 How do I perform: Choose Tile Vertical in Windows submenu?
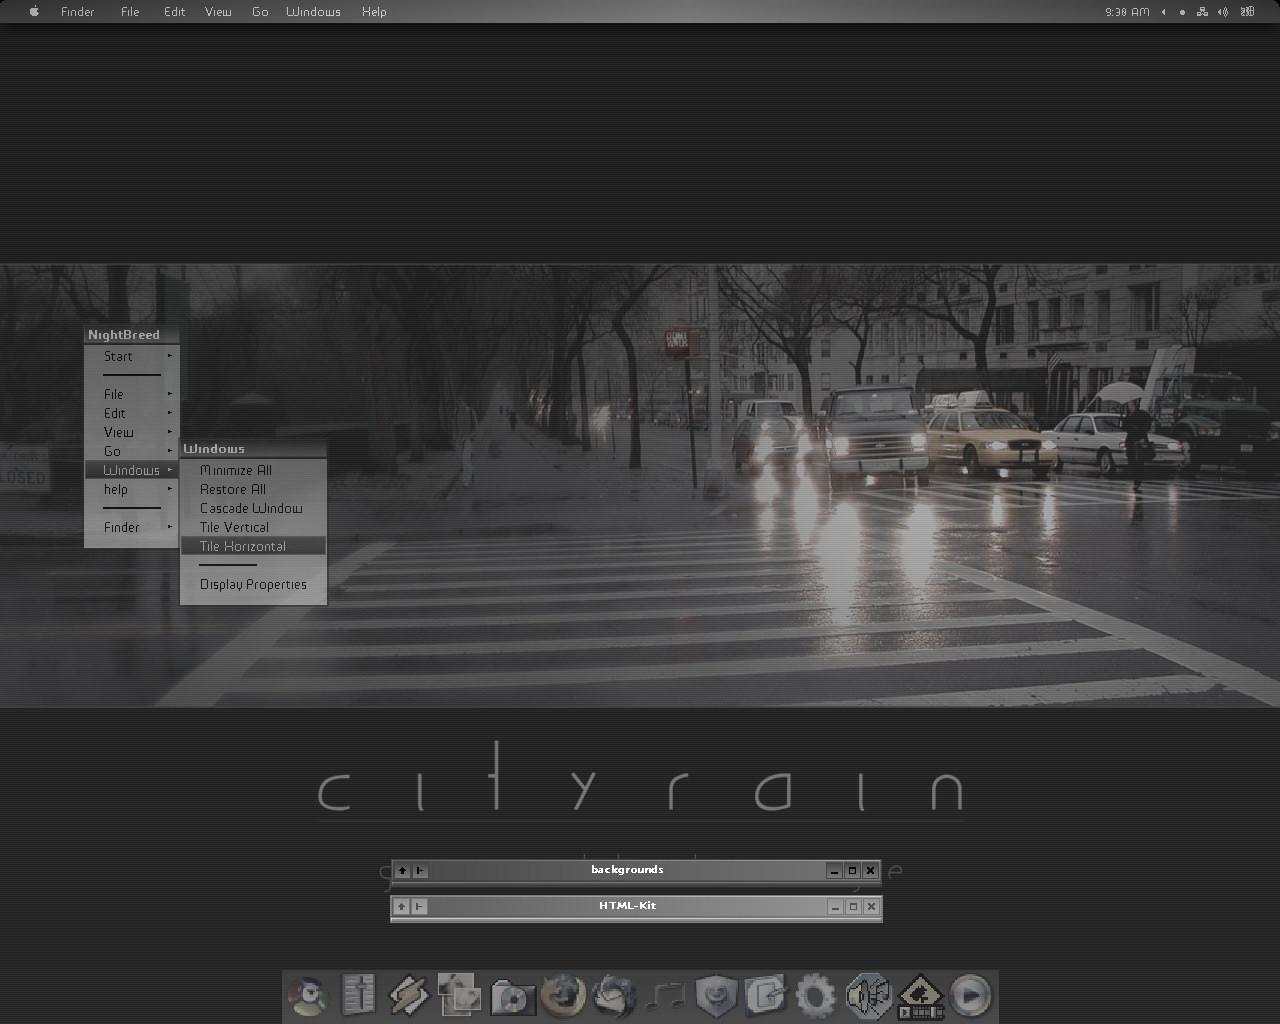coord(253,527)
